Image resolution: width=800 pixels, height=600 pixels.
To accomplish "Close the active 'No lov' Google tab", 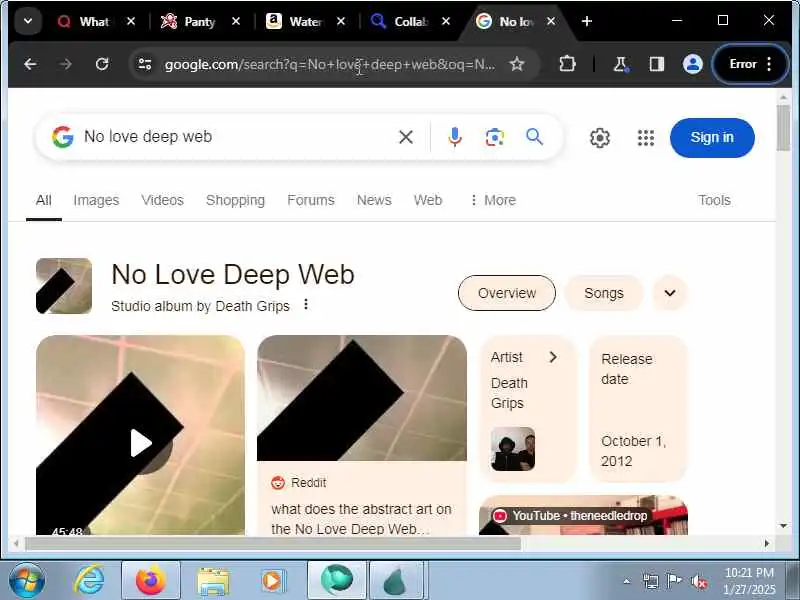I will click(551, 21).
